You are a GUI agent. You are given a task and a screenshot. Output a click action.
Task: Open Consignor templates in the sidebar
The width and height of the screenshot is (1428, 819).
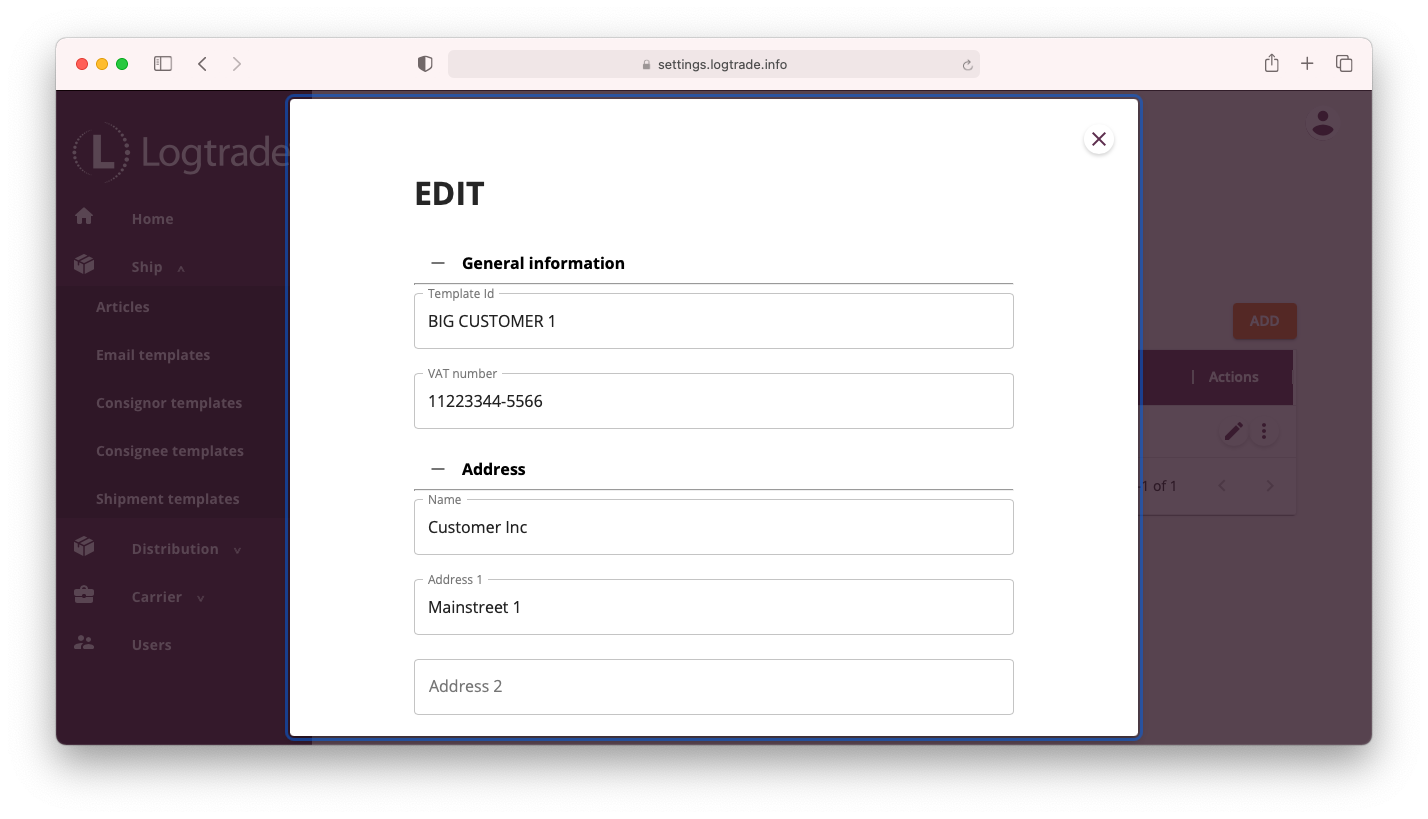(x=169, y=403)
